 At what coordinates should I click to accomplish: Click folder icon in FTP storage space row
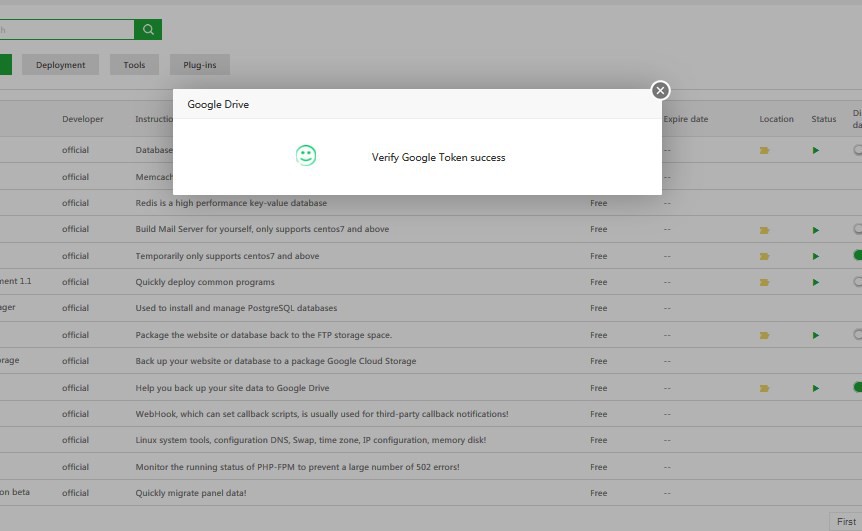765,335
